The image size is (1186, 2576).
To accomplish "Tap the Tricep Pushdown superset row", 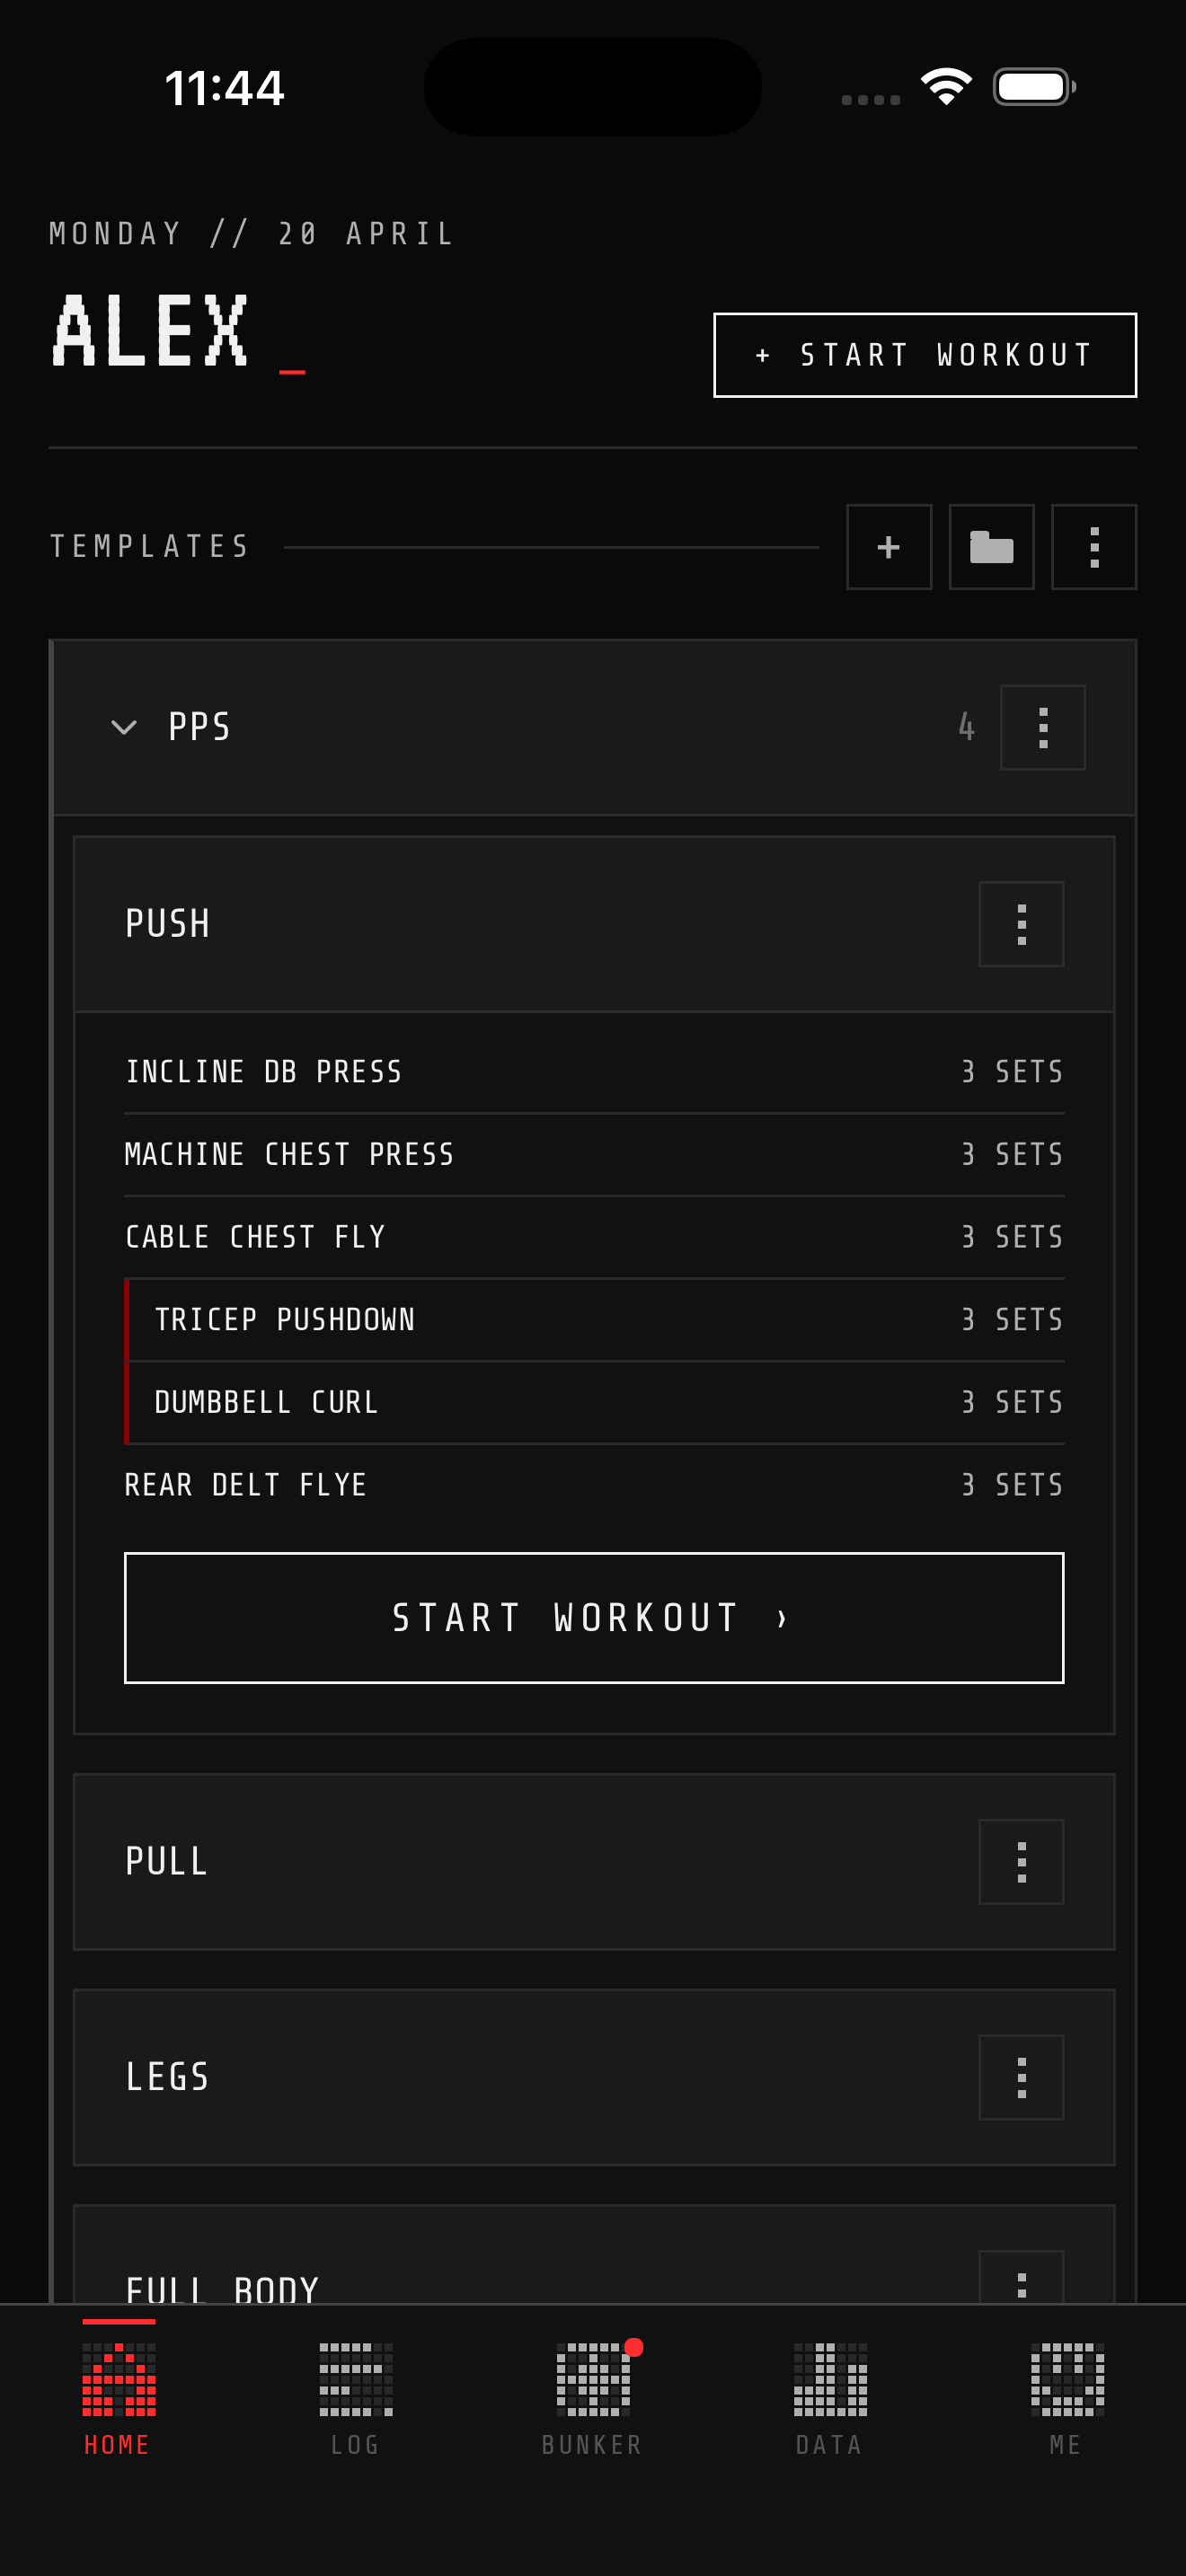I will [593, 1320].
